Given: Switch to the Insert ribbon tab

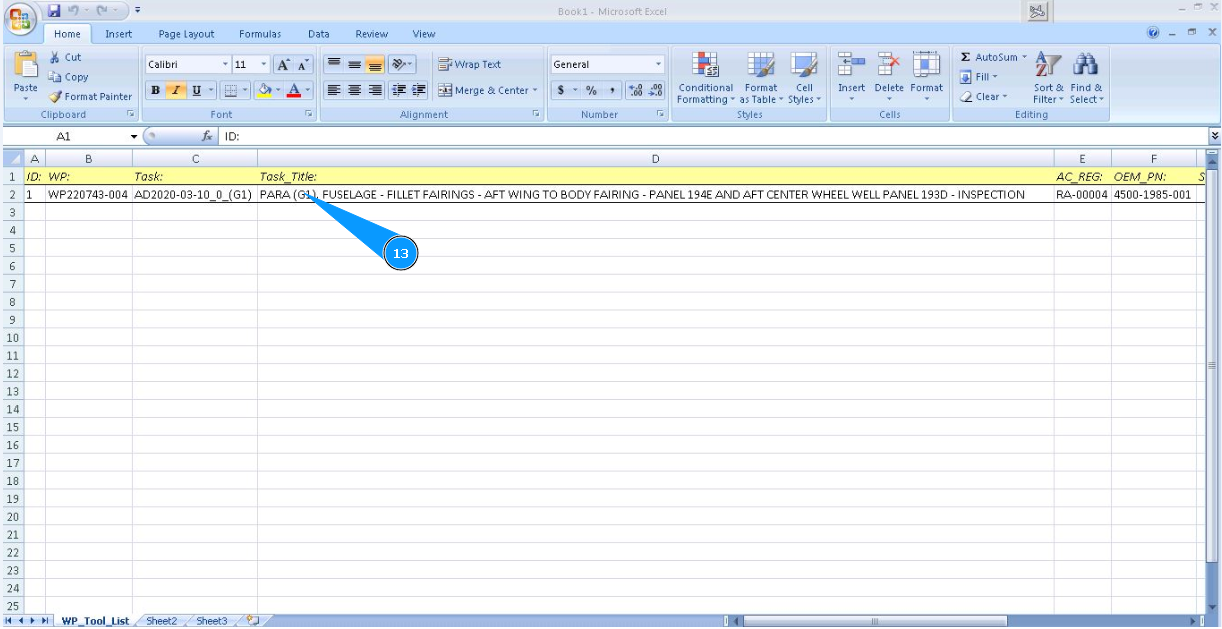Looking at the screenshot, I should (x=119, y=34).
